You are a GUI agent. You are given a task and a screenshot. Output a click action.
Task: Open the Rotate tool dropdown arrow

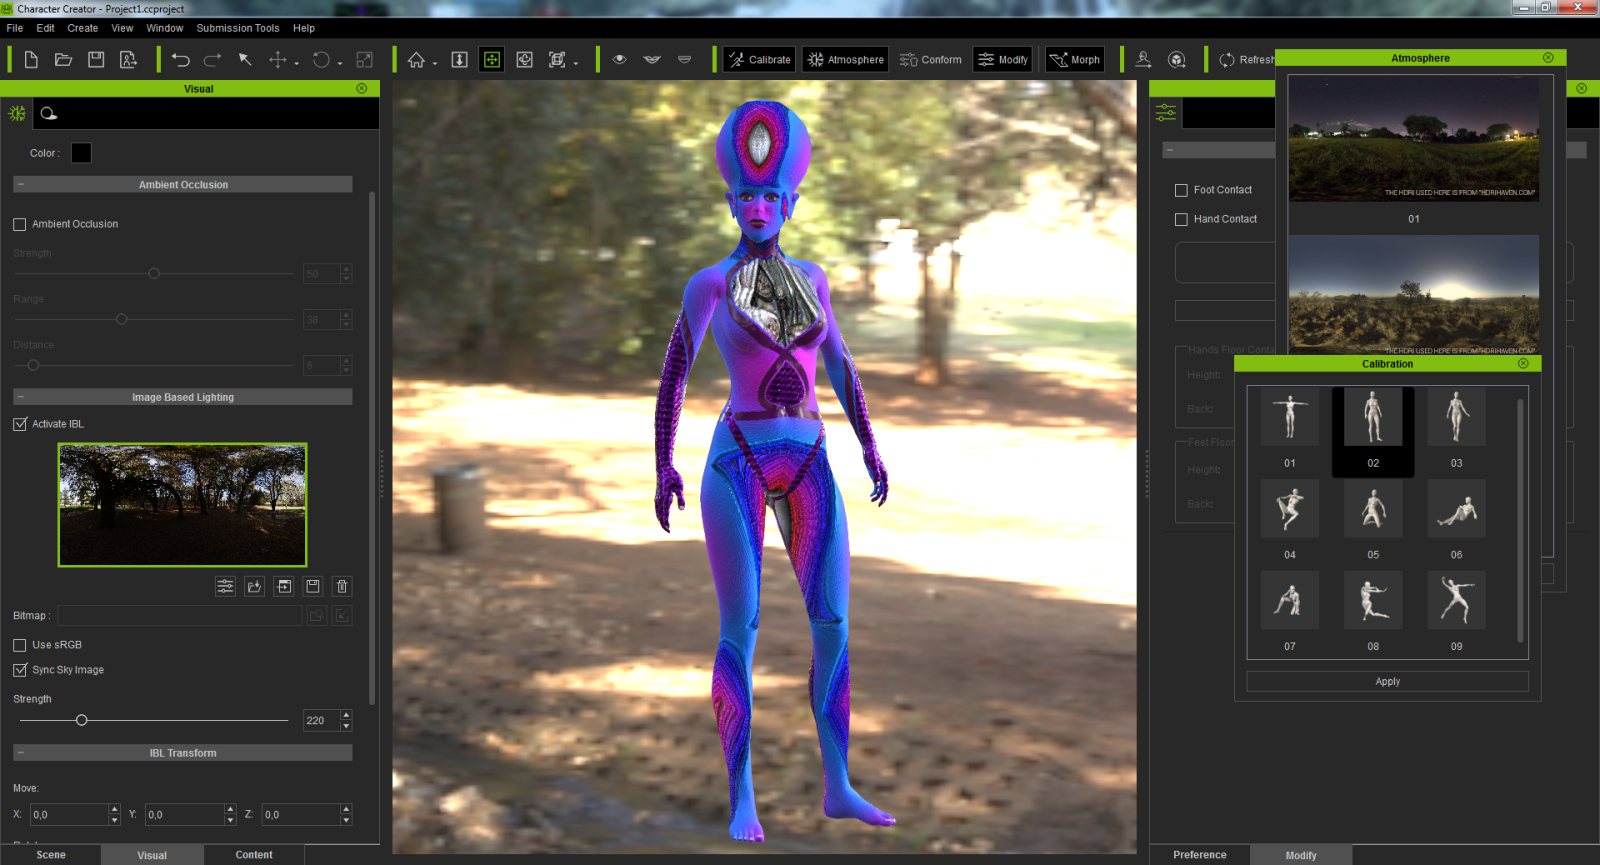point(340,63)
